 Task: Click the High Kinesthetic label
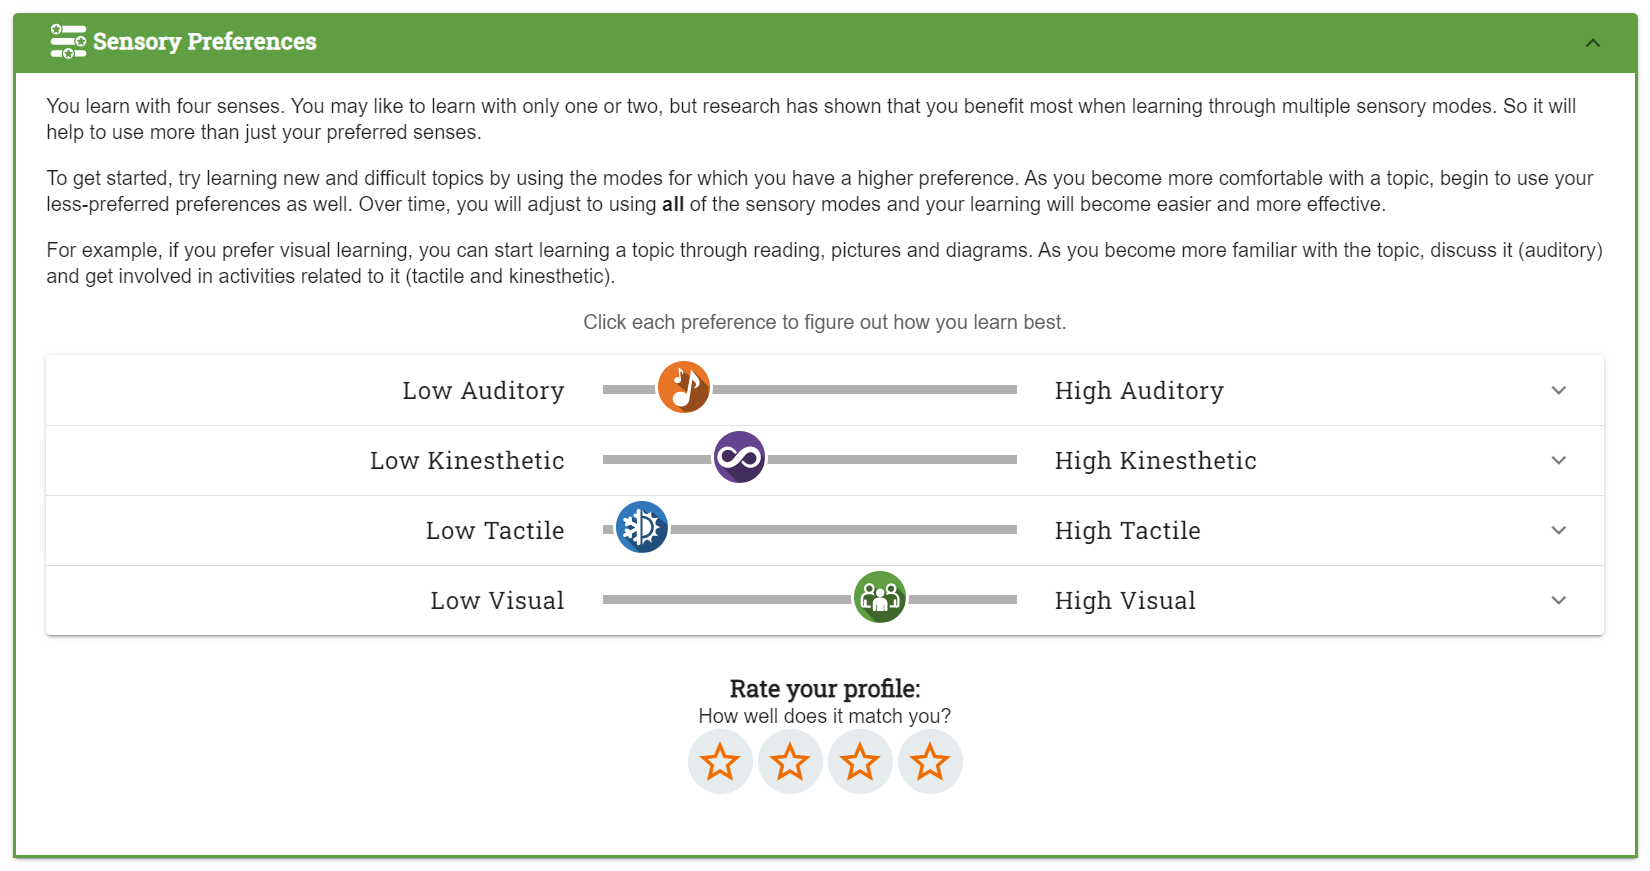coord(1156,461)
